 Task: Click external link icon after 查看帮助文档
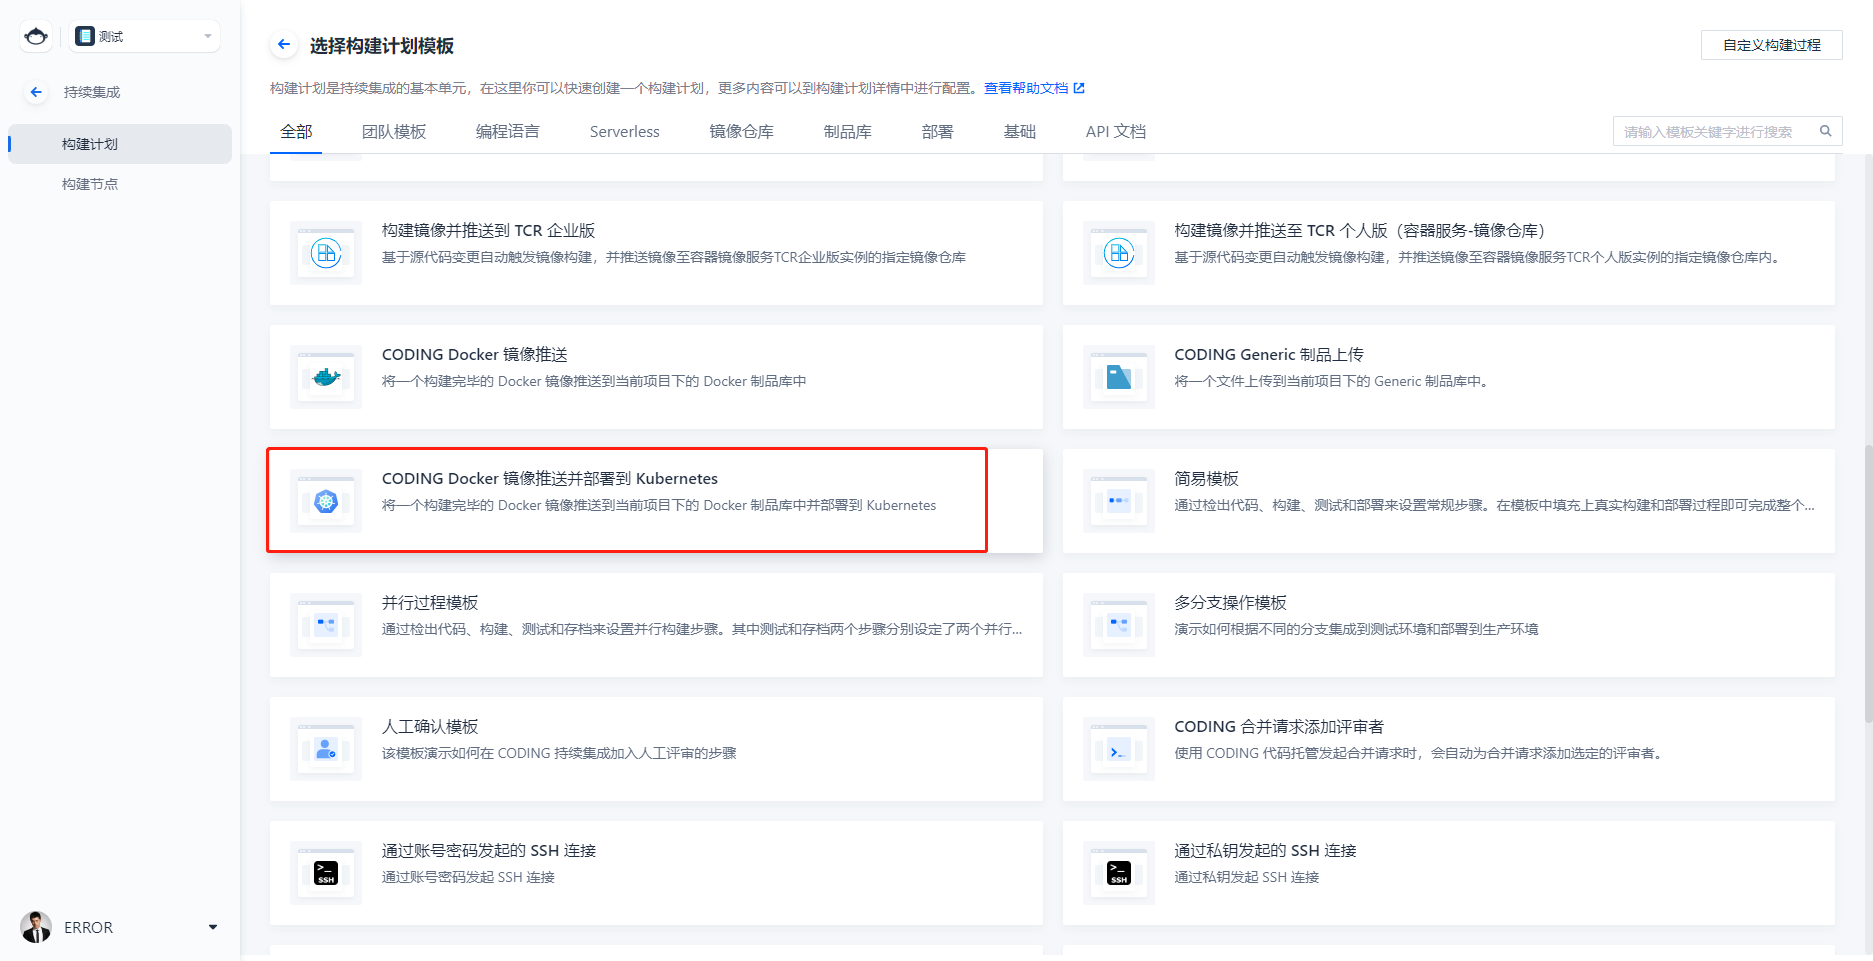click(1079, 88)
